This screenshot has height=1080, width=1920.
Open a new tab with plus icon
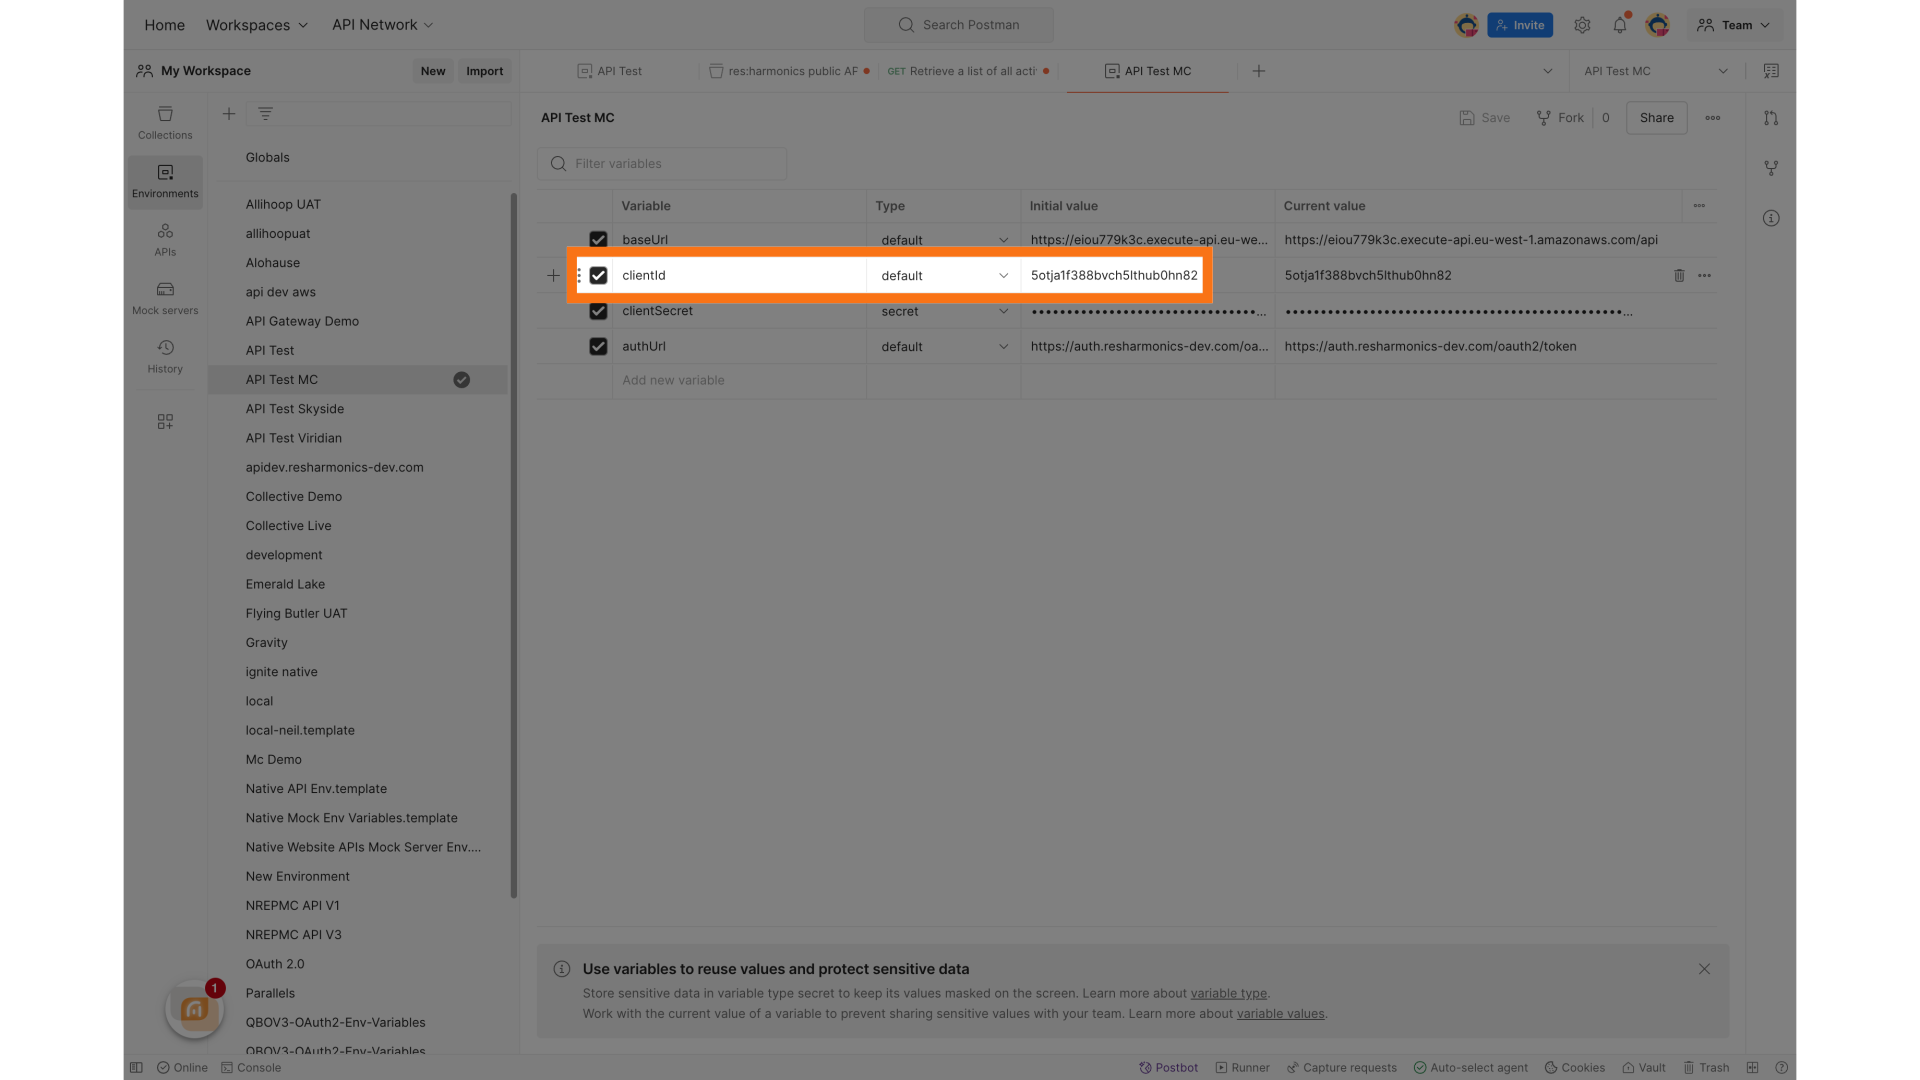[1259, 71]
